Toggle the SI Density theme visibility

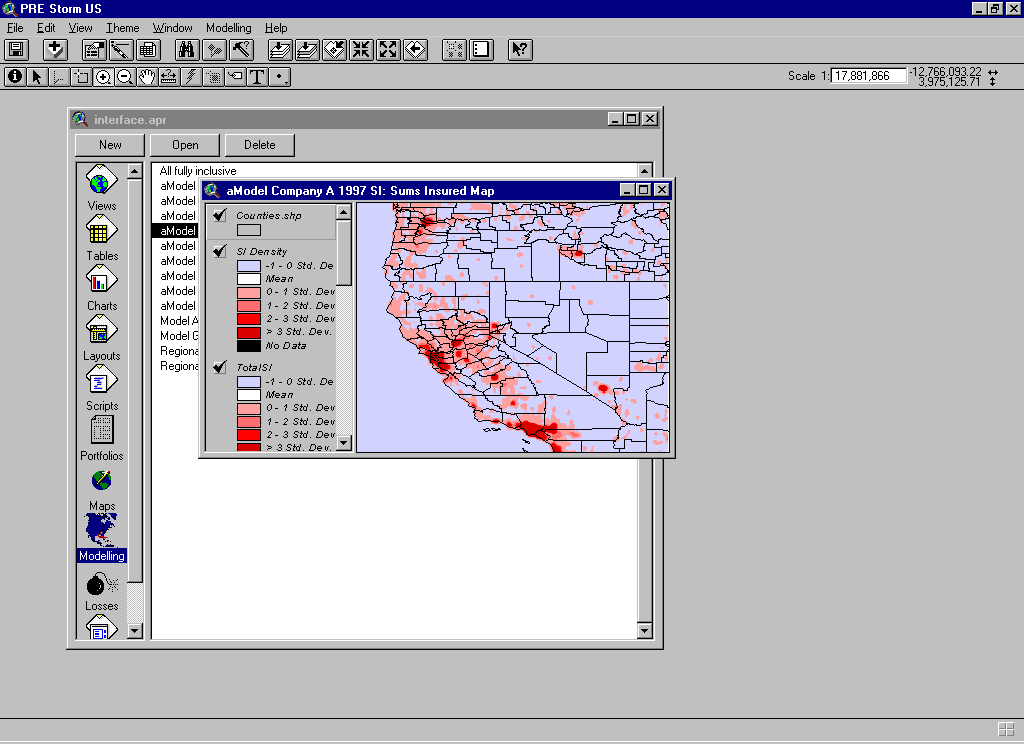pyautogui.click(x=220, y=251)
